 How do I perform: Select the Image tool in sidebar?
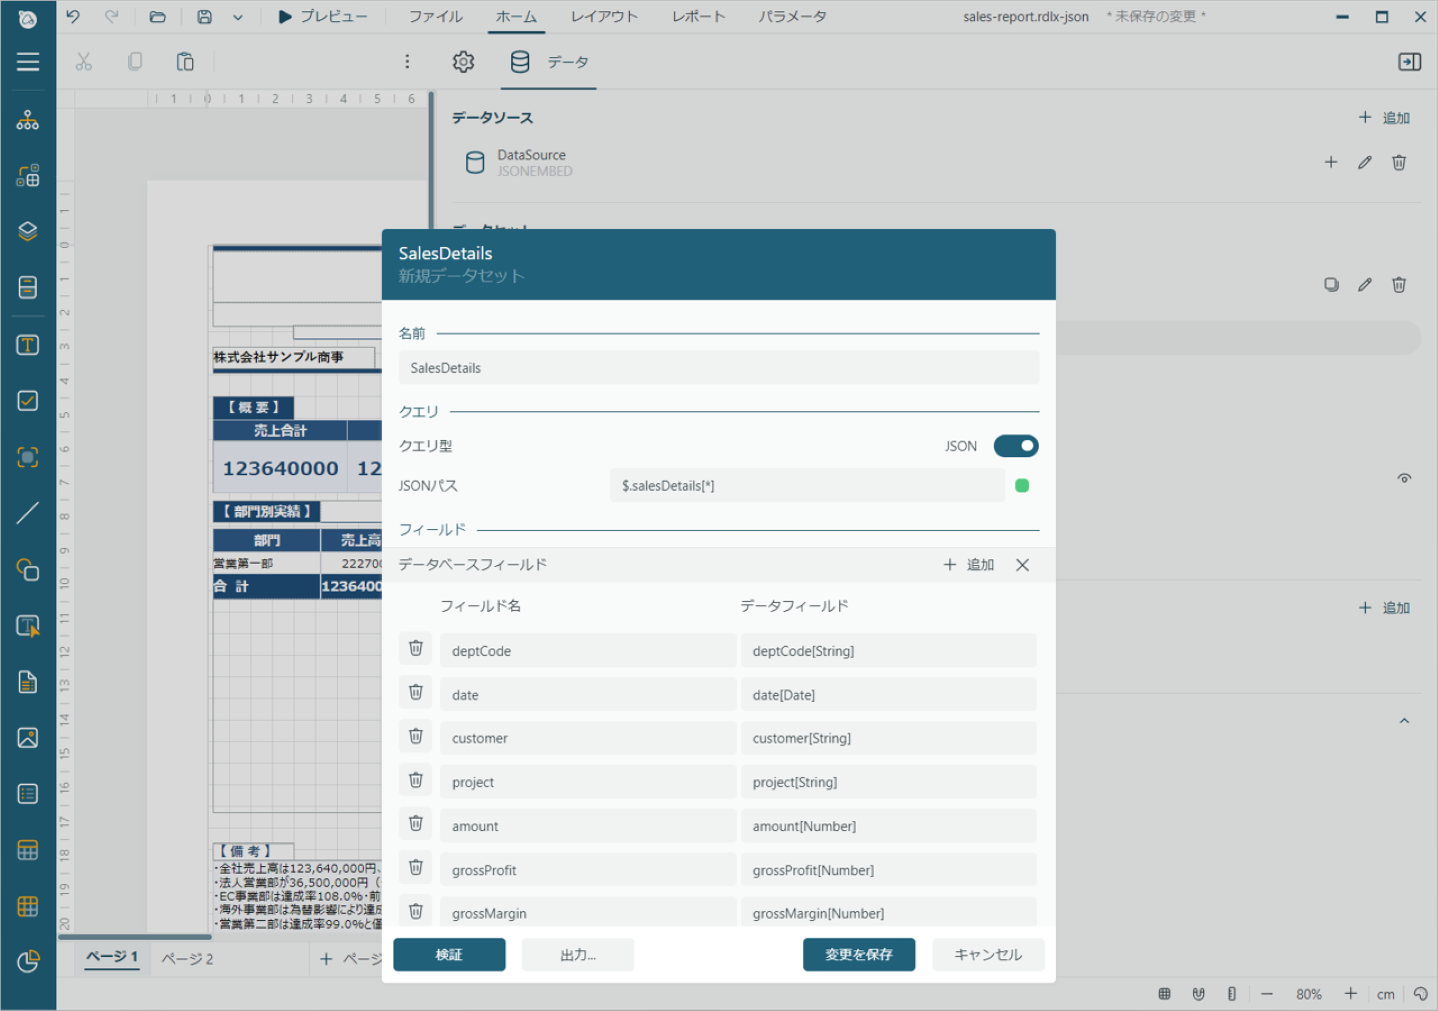(28, 738)
